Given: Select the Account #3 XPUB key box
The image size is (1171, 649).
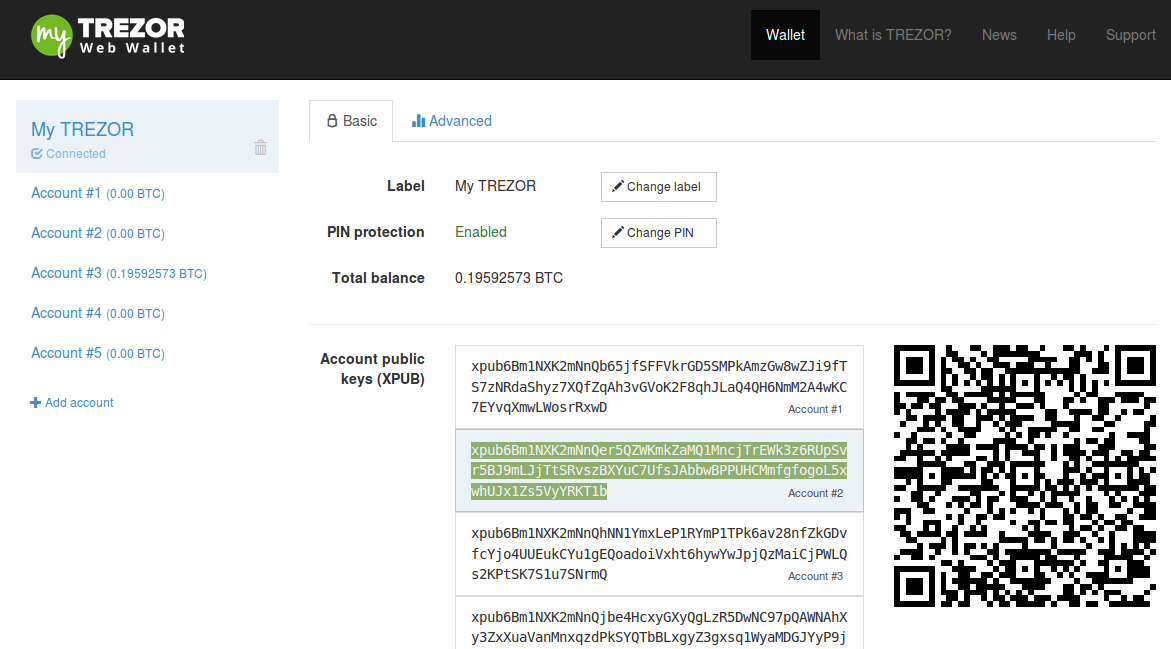Looking at the screenshot, I should (659, 554).
